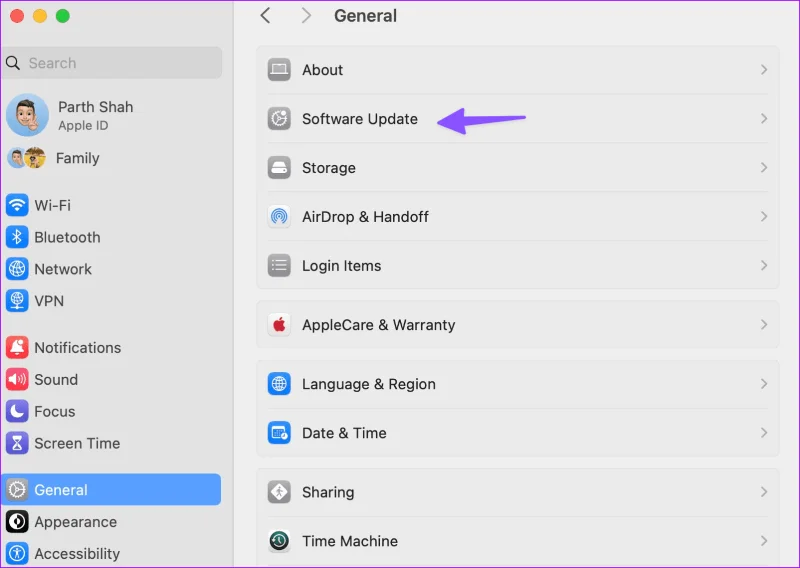The width and height of the screenshot is (800, 568).
Task: Select Screen Time label in sidebar
Action: (78, 443)
